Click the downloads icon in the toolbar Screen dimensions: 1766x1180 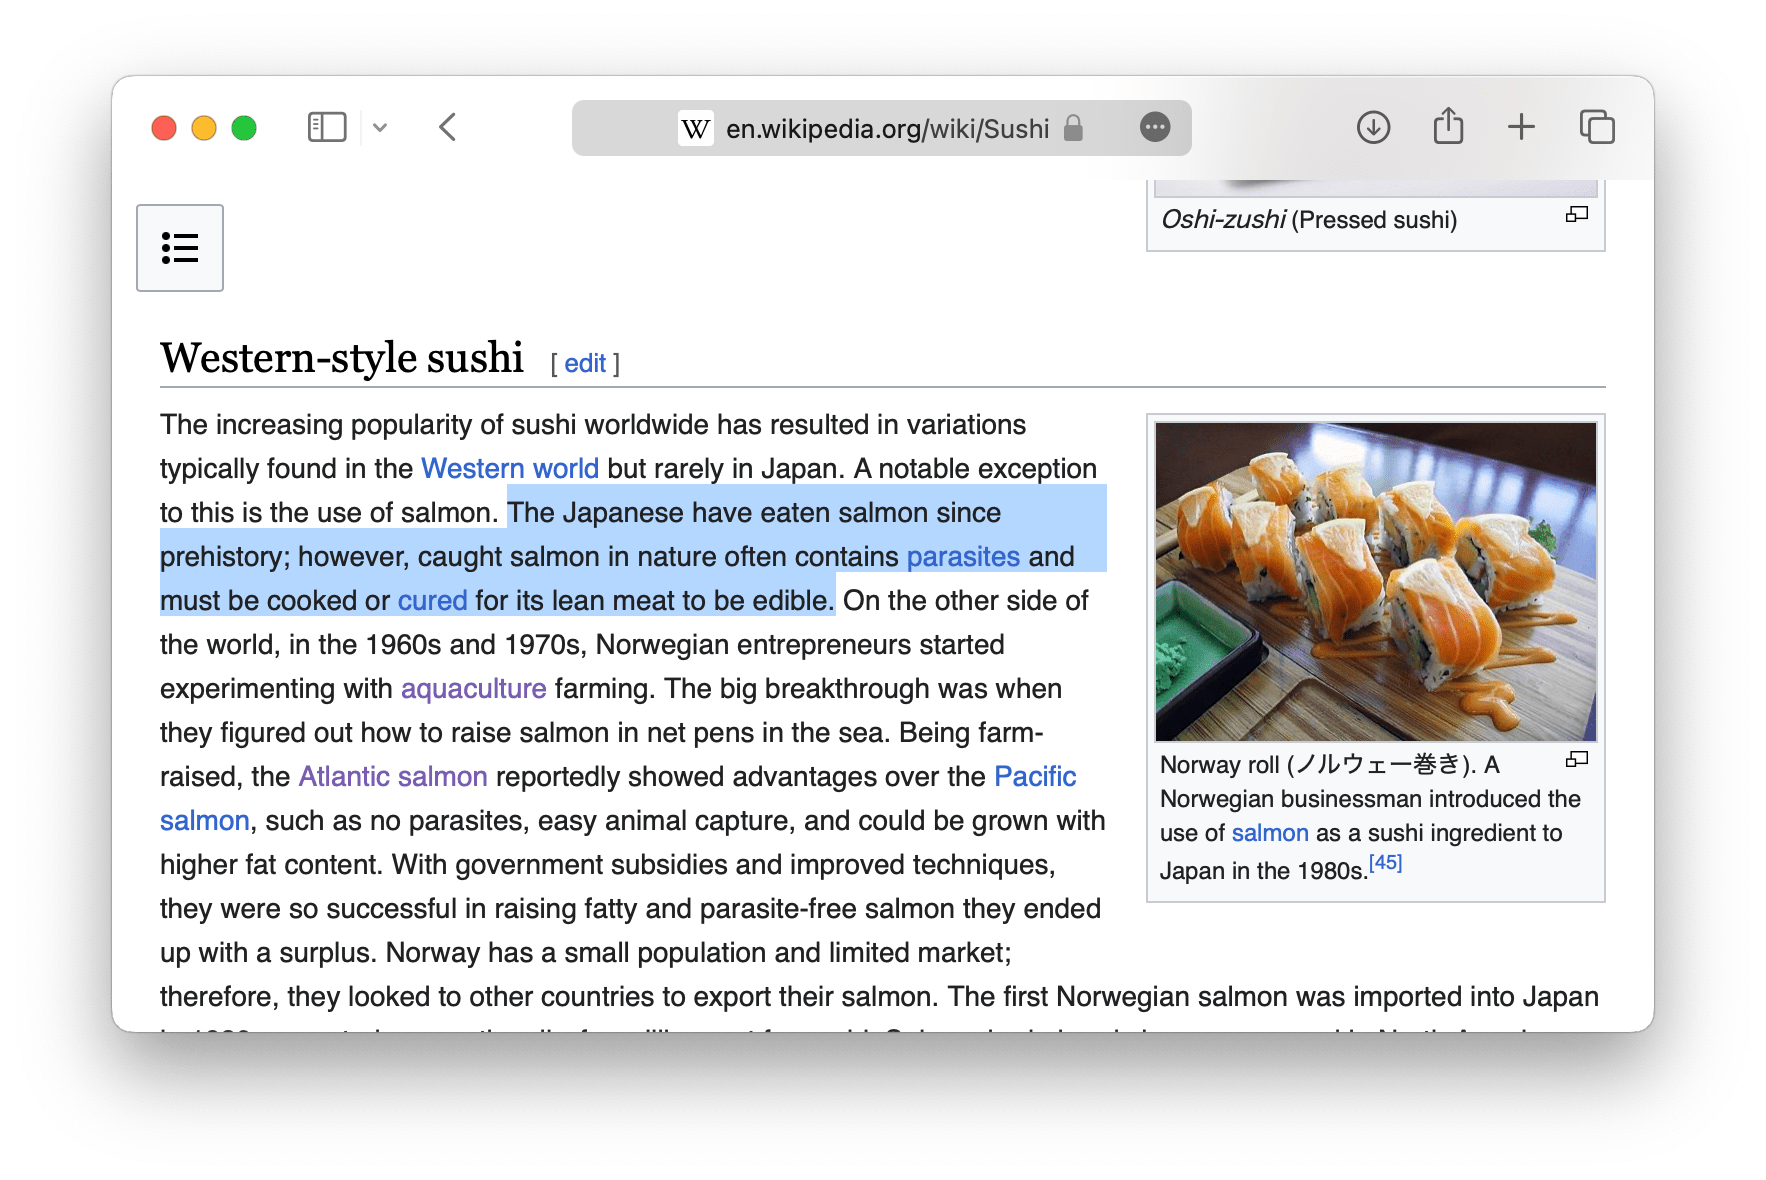tap(1373, 128)
